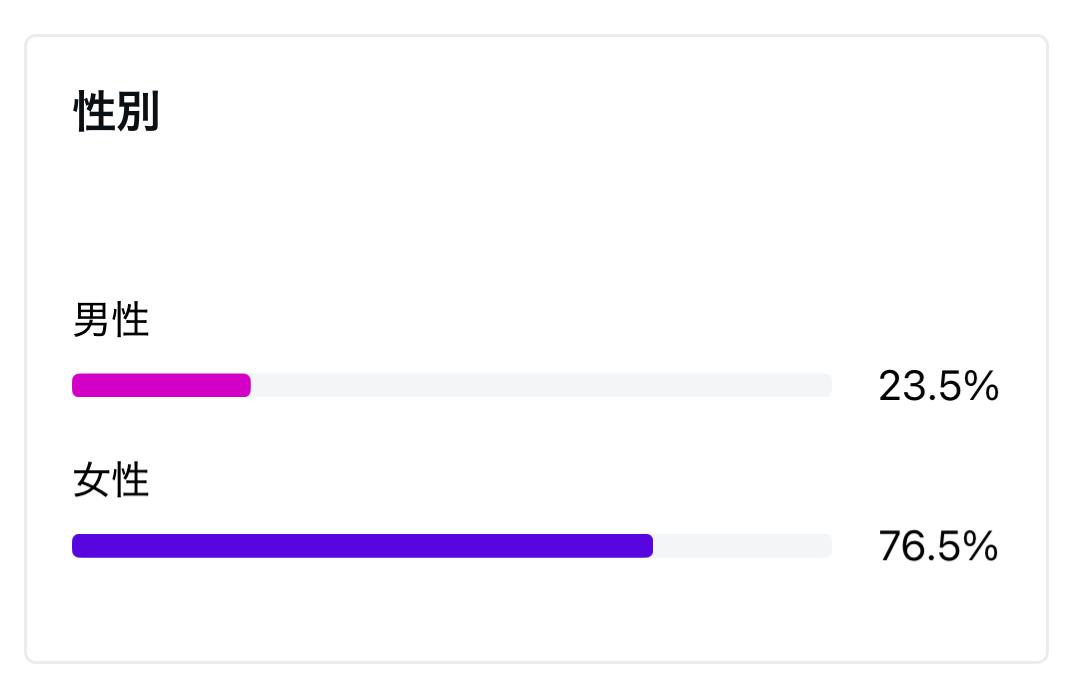Click the 76.5% percentage value

coord(938,546)
